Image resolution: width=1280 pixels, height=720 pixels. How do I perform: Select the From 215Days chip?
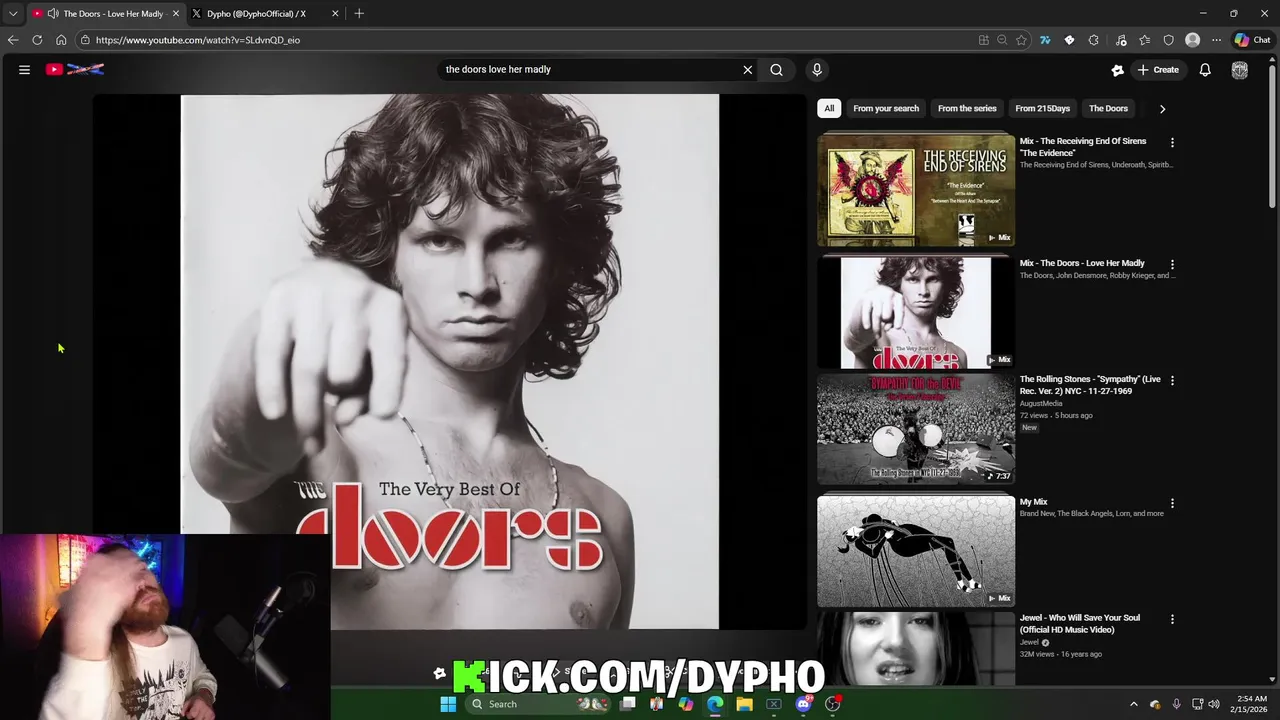coord(1042,108)
